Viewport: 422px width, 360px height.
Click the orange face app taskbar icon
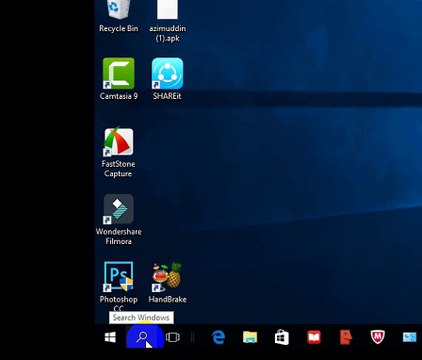pyautogui.click(x=346, y=337)
